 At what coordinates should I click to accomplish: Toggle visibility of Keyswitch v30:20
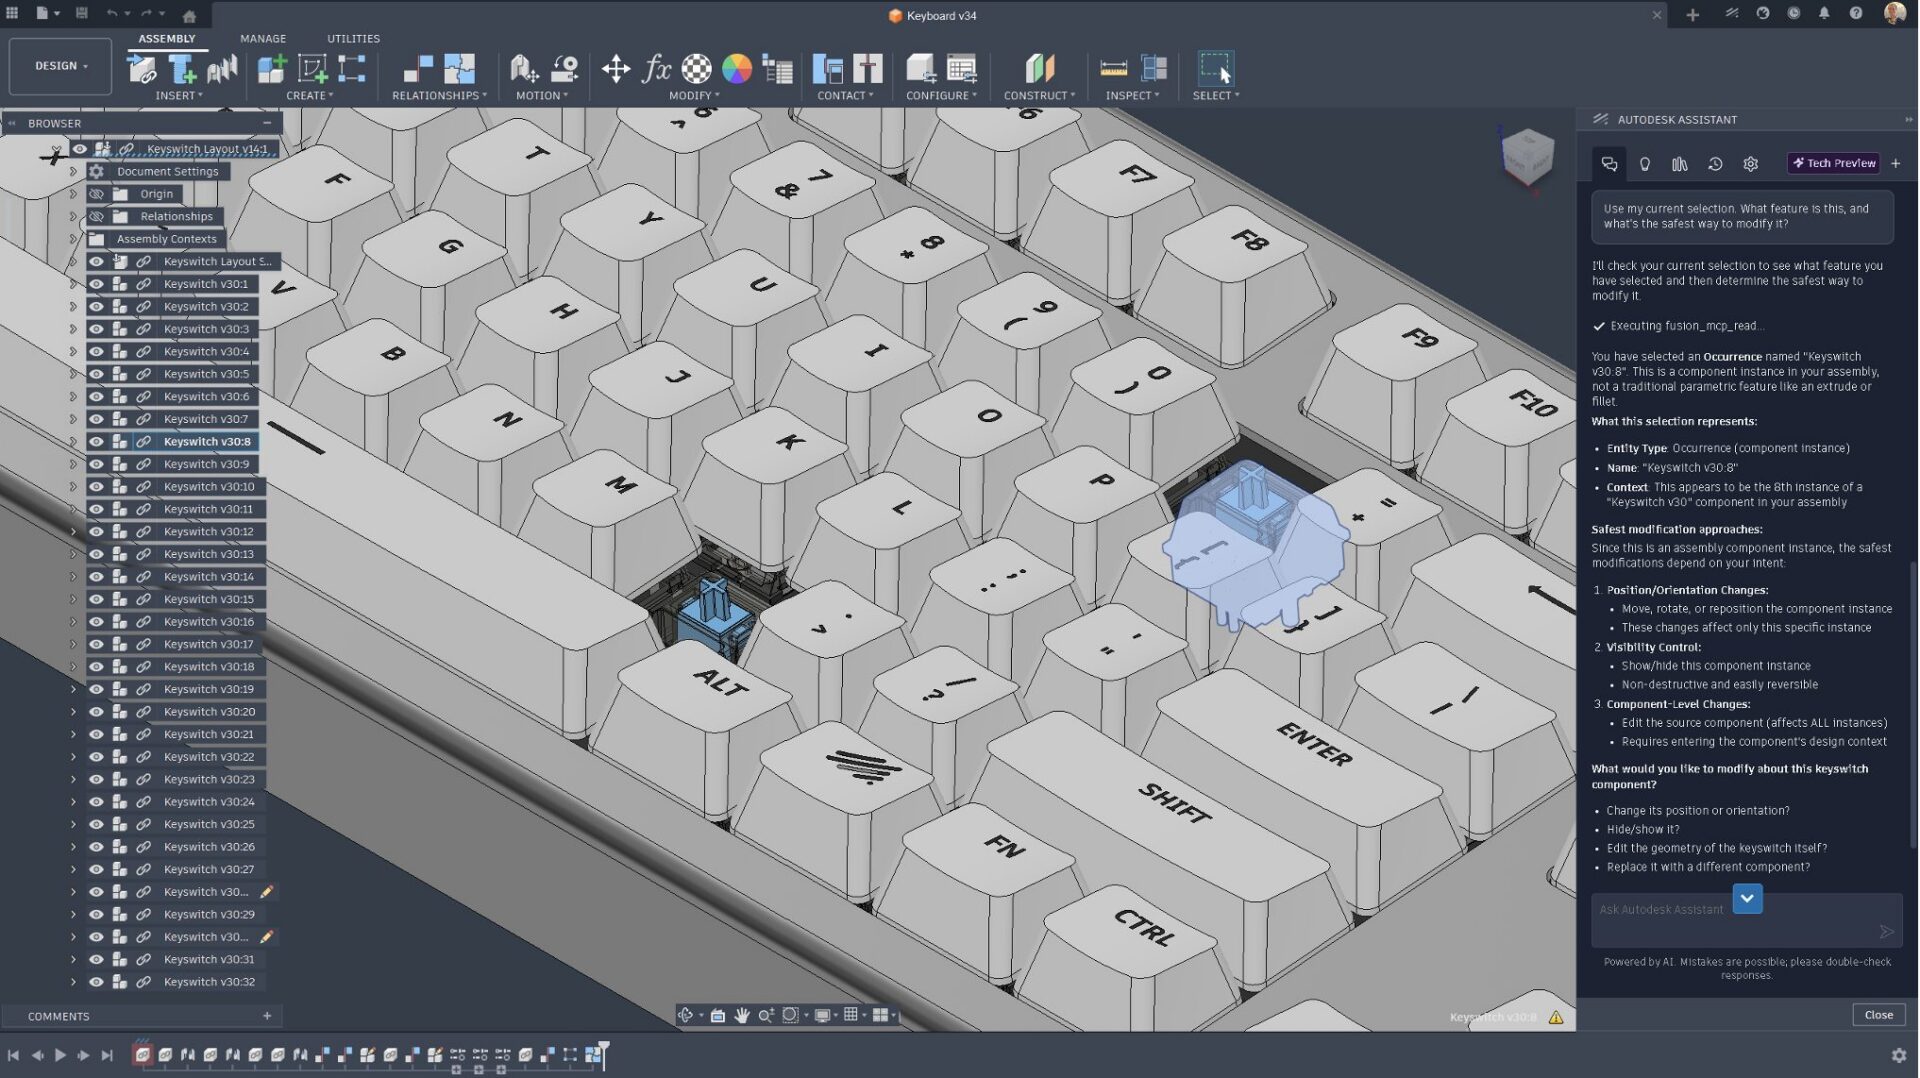[96, 712]
